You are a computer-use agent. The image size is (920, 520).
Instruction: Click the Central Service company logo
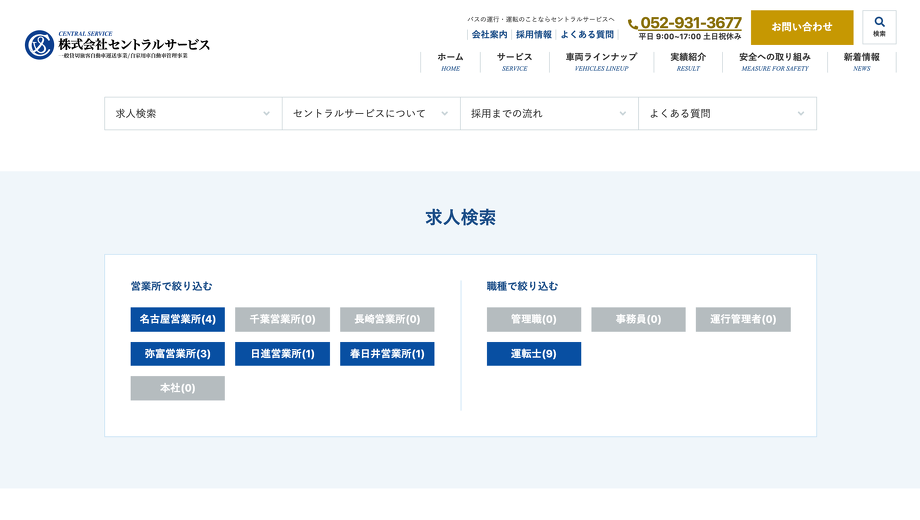pos(118,45)
